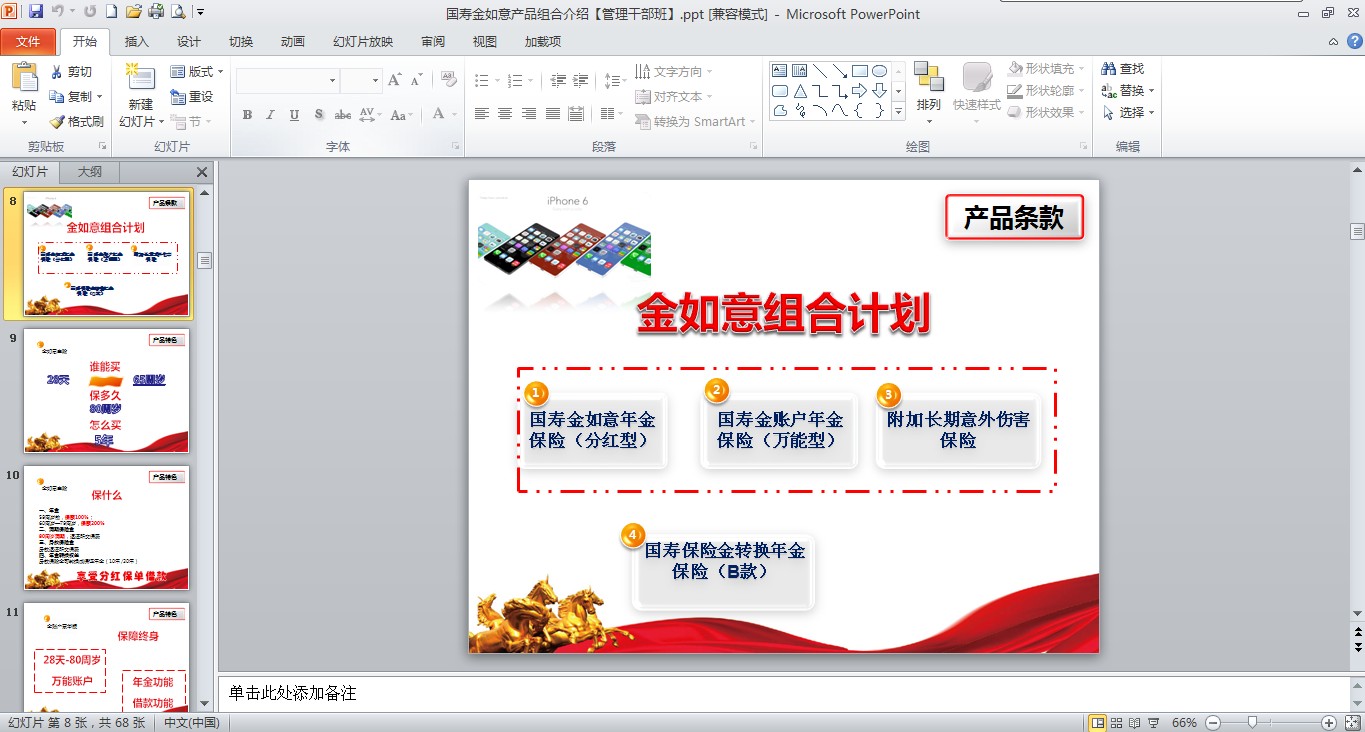Select the right arrow shape in gallery
The height and width of the screenshot is (732, 1365).
point(860,91)
